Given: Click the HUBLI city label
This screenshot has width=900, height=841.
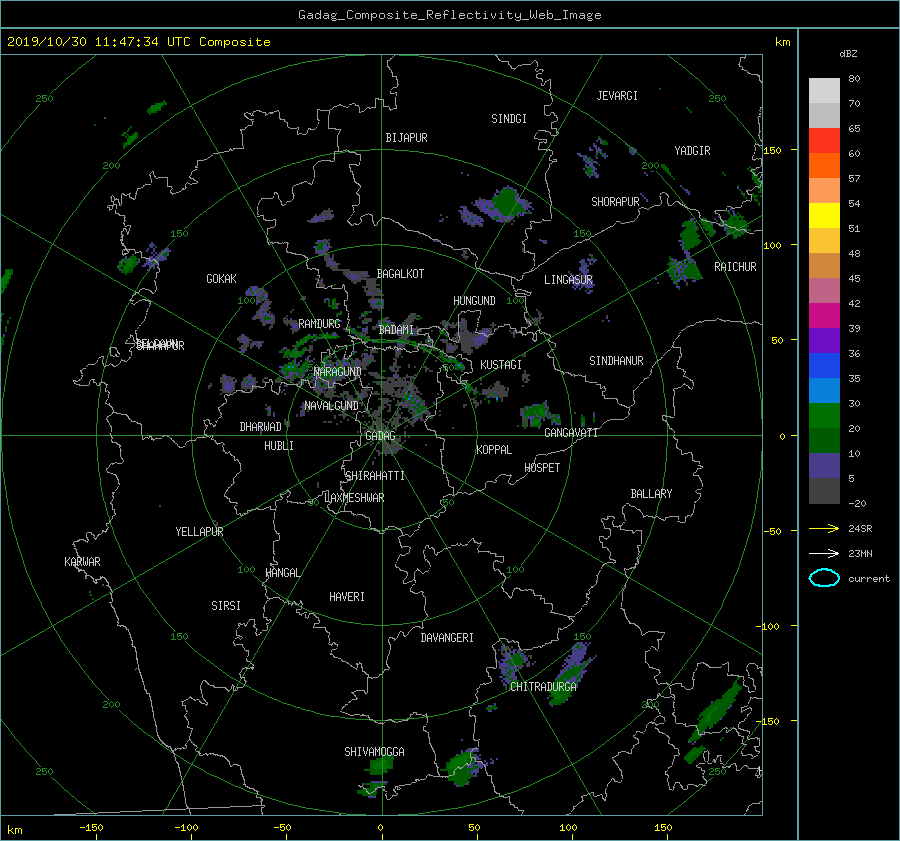Looking at the screenshot, I should pyautogui.click(x=278, y=446).
